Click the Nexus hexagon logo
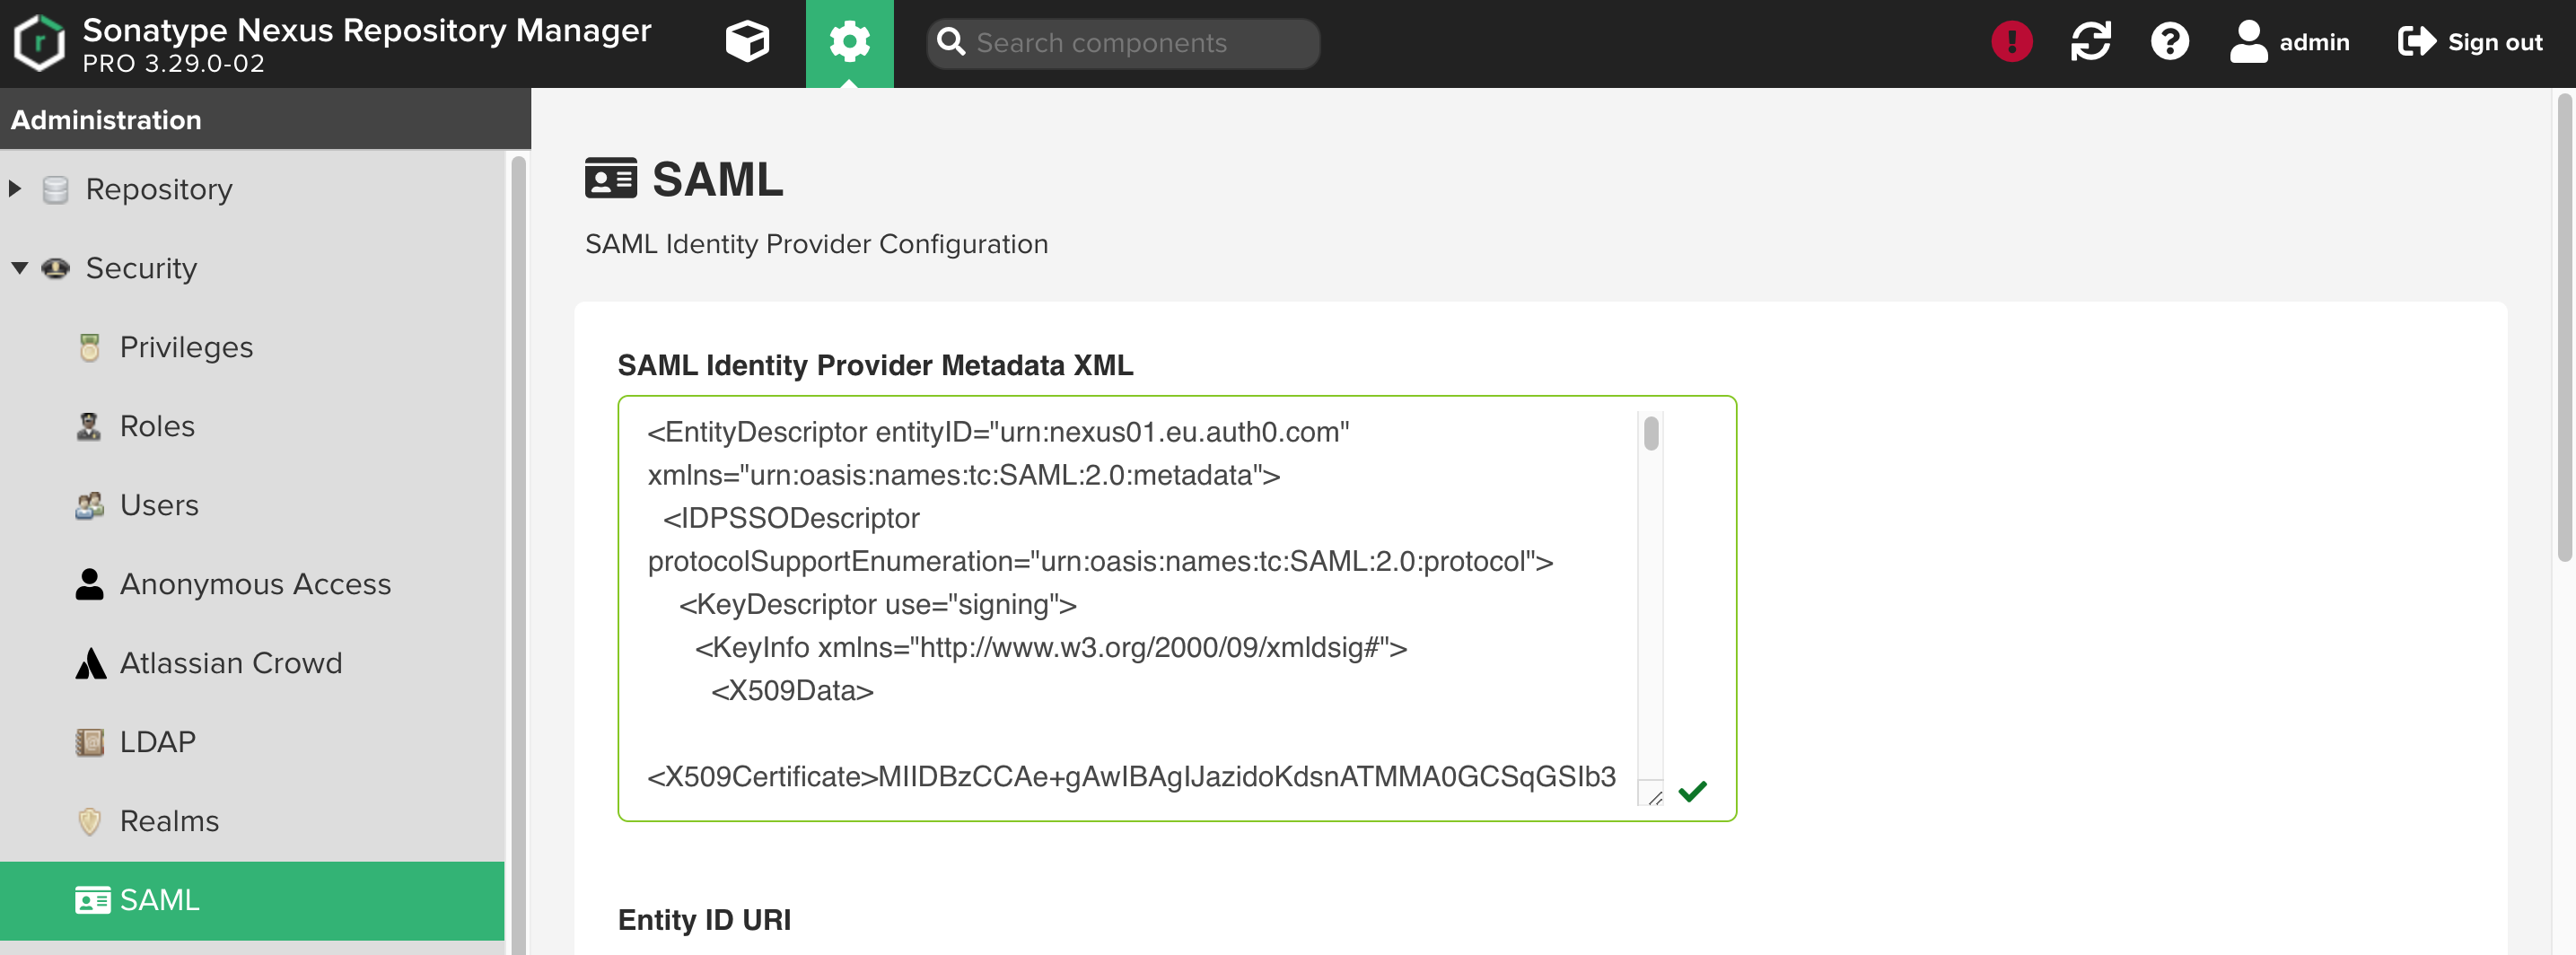The width and height of the screenshot is (2576, 955). (x=40, y=43)
